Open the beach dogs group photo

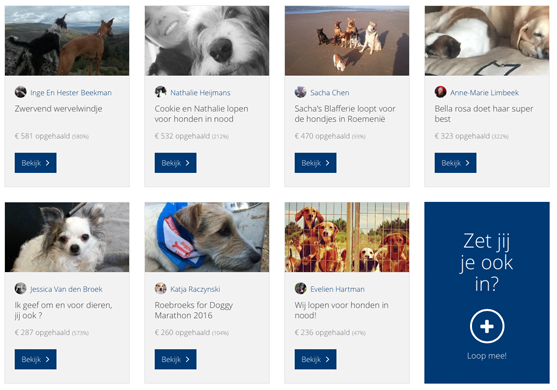click(x=347, y=40)
